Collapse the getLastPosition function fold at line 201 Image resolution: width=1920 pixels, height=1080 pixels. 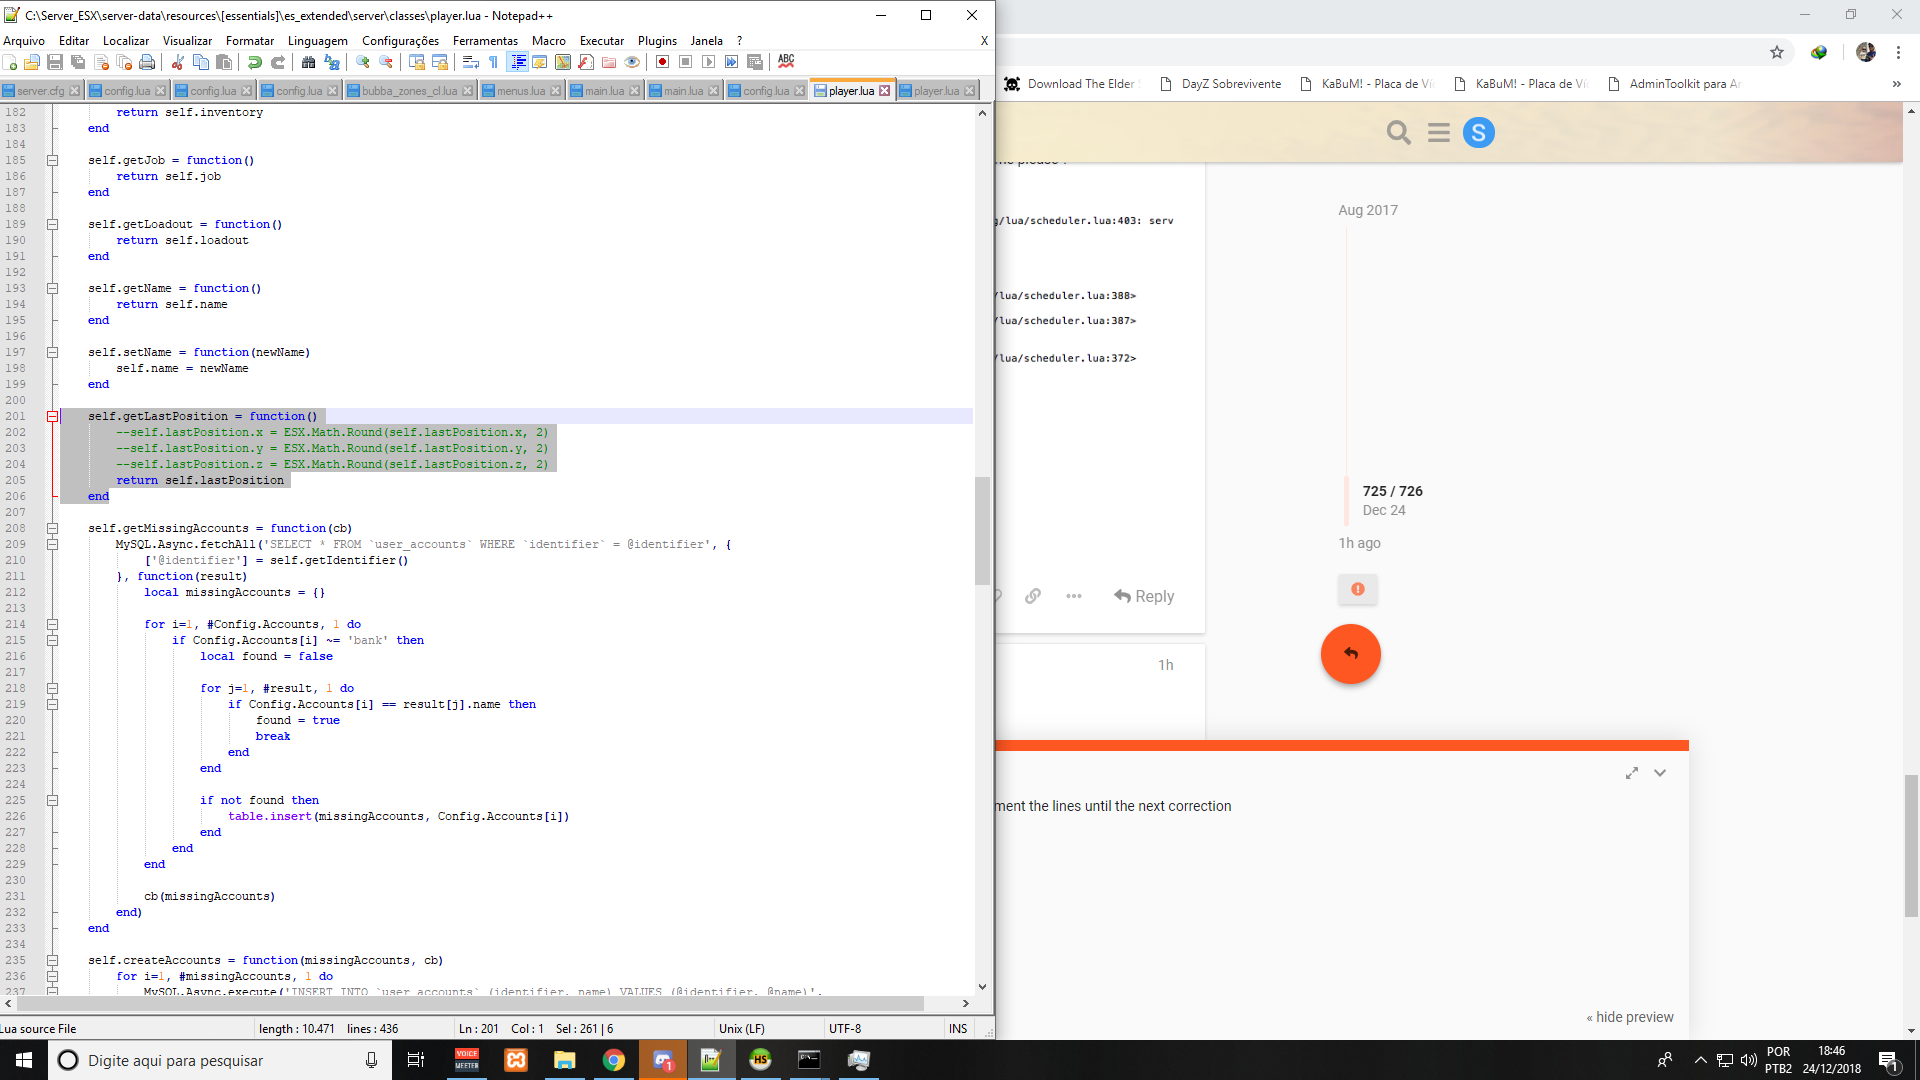52,416
